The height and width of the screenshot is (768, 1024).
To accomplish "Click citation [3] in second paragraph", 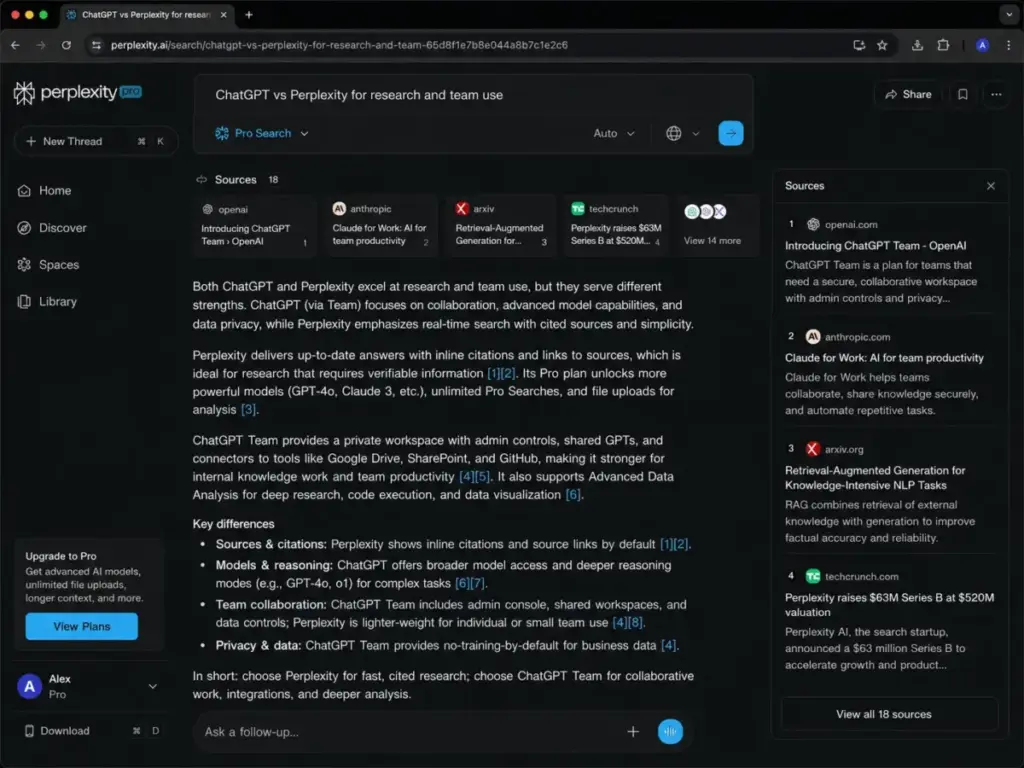I will coord(249,409).
